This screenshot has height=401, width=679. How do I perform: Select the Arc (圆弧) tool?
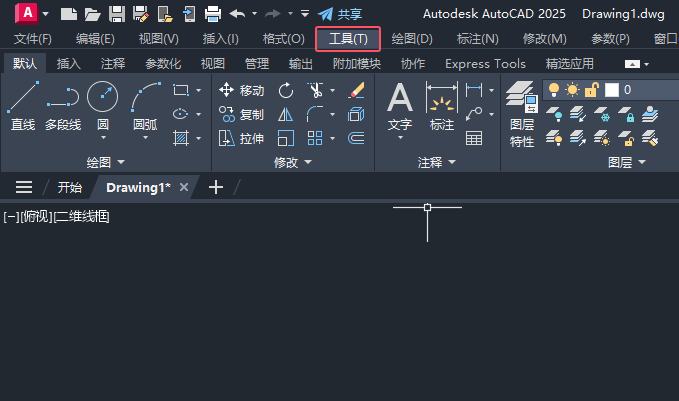click(146, 106)
